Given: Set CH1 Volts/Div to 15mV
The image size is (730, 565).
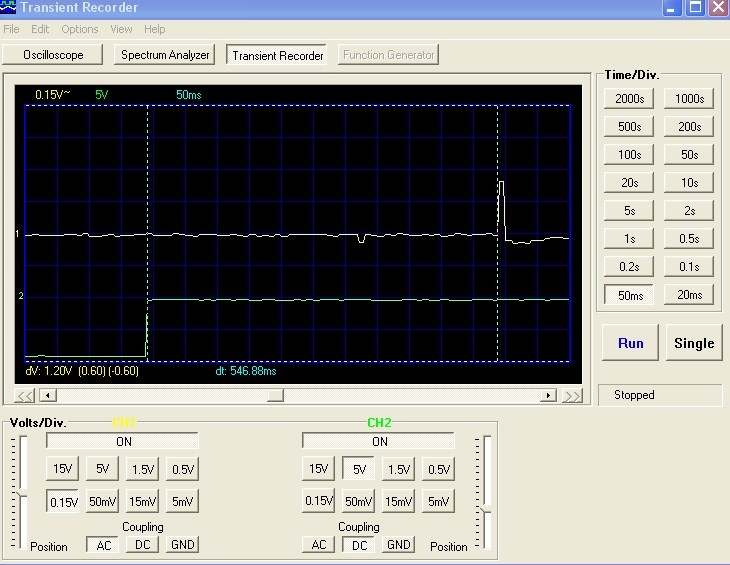Looking at the screenshot, I should pyautogui.click(x=142, y=501).
